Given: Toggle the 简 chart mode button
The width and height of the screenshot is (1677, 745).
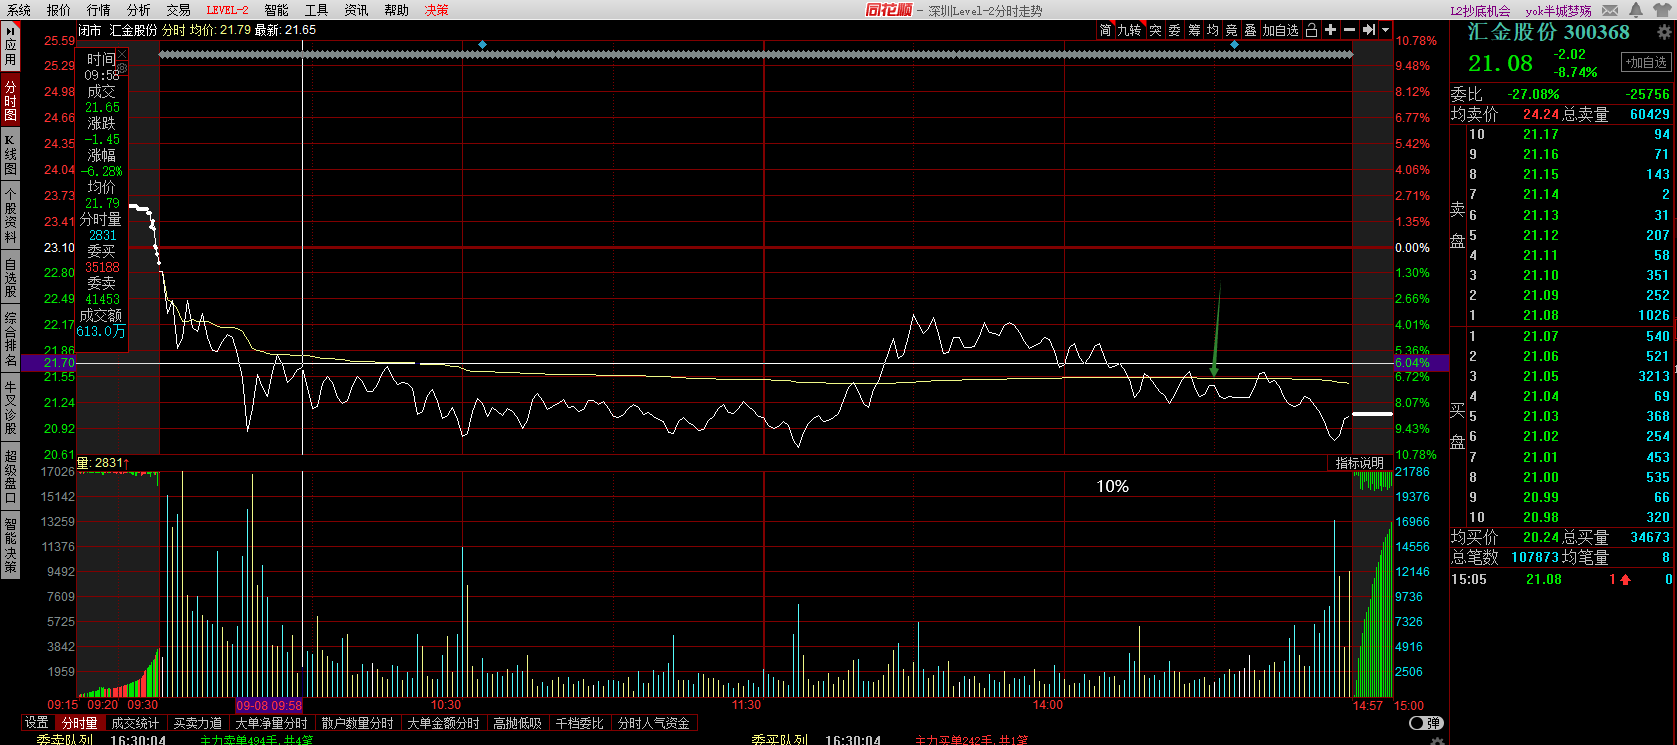Looking at the screenshot, I should pyautogui.click(x=1105, y=30).
